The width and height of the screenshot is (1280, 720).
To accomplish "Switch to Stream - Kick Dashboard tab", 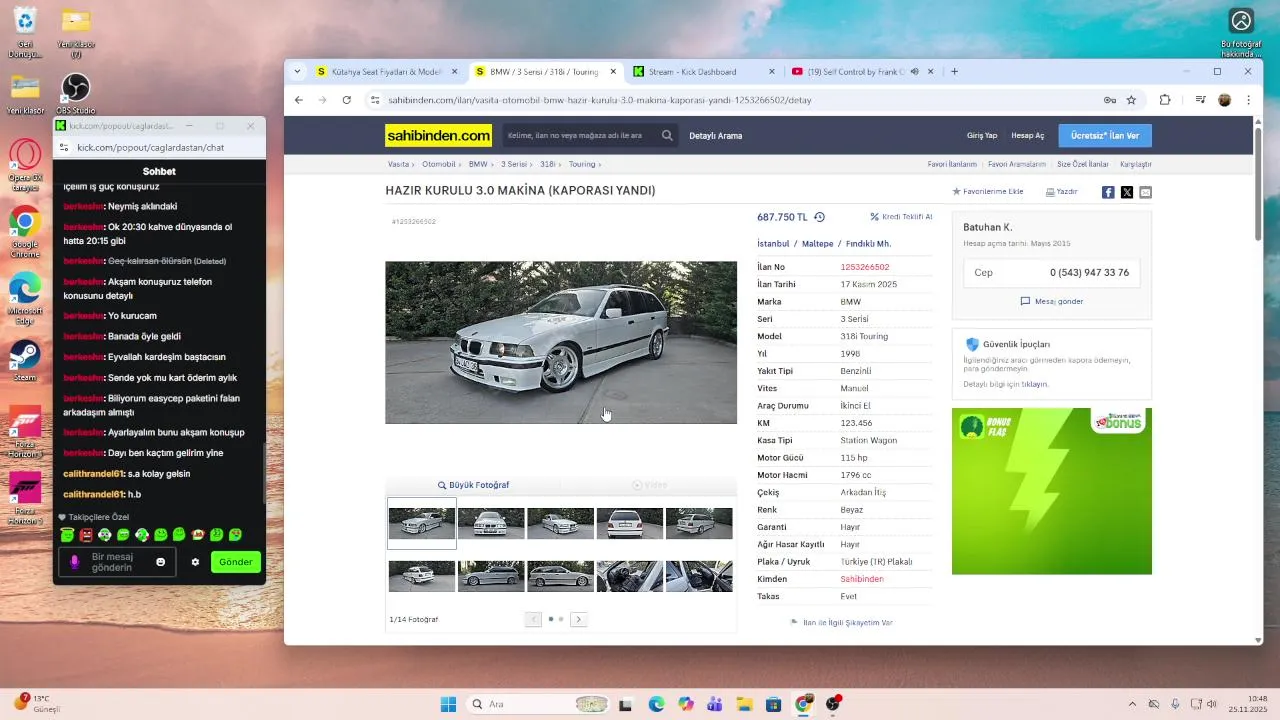I will pyautogui.click(x=704, y=72).
